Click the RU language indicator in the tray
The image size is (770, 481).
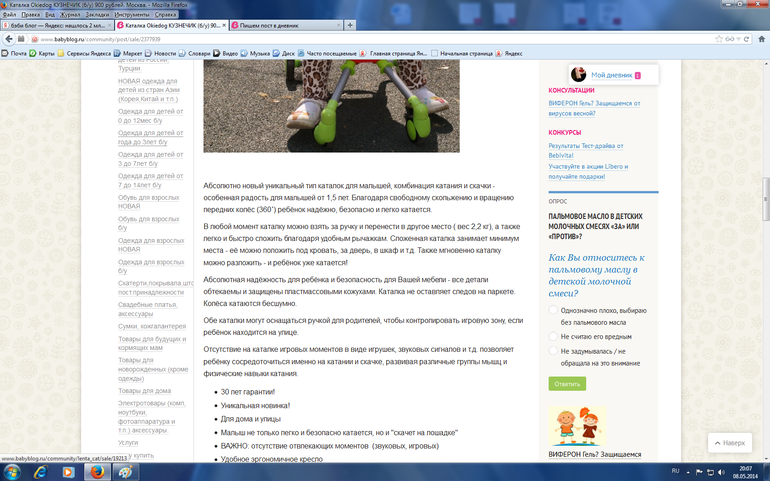(x=675, y=471)
